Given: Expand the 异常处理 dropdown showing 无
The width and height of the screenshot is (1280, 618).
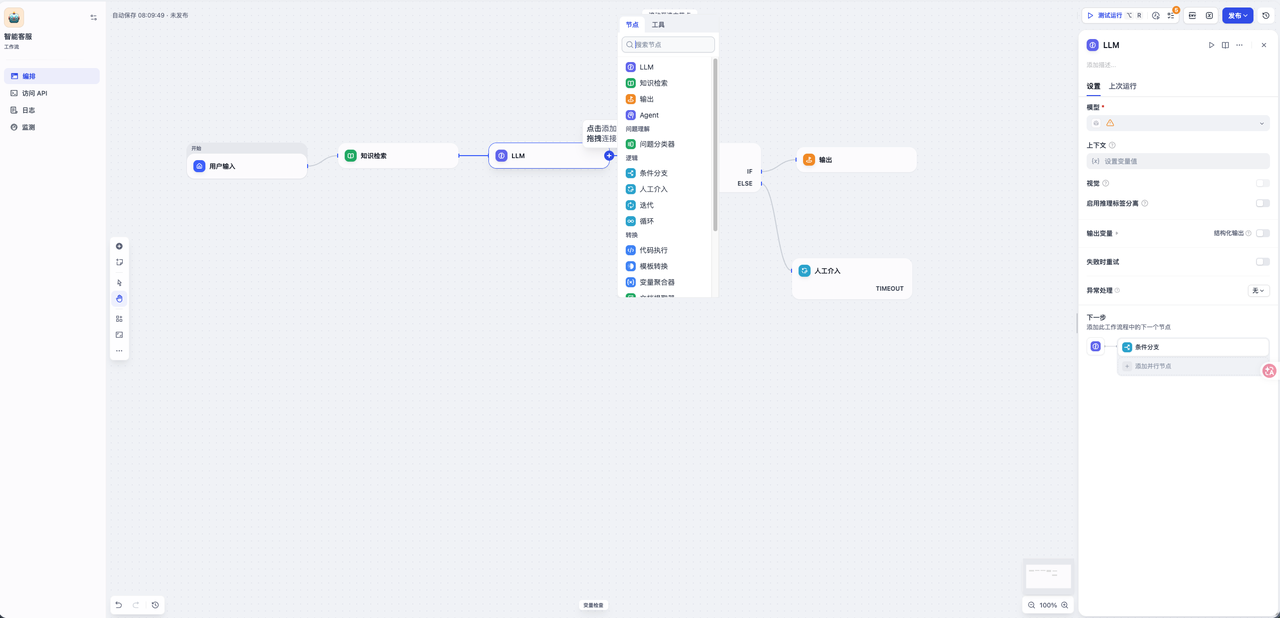Looking at the screenshot, I should click(x=1258, y=291).
